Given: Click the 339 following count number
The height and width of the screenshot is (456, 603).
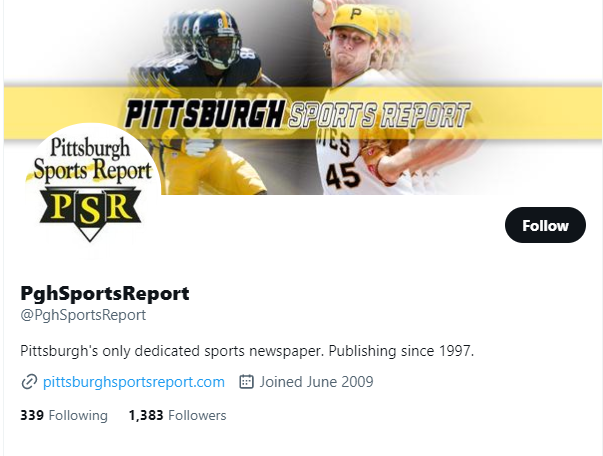Looking at the screenshot, I should [x=32, y=415].
